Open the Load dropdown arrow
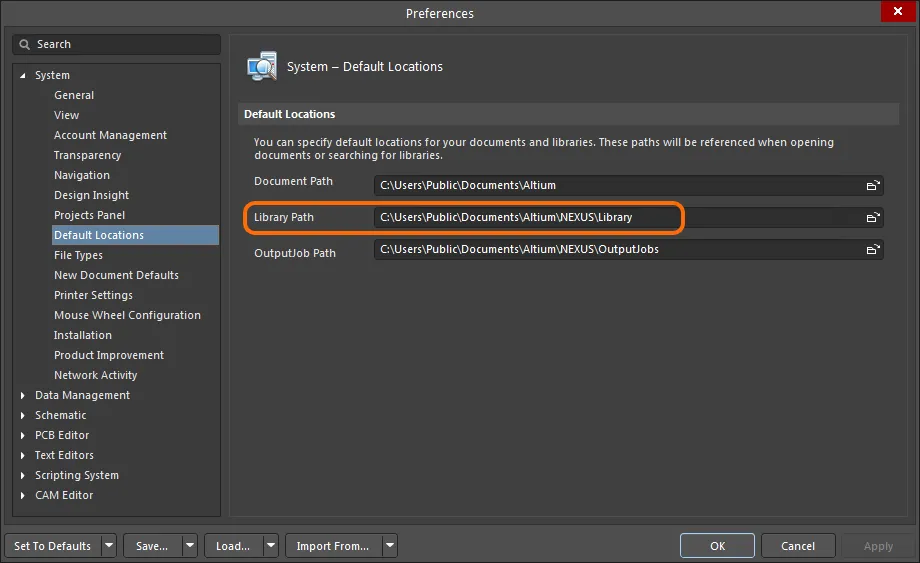This screenshot has width=920, height=563. tap(270, 545)
